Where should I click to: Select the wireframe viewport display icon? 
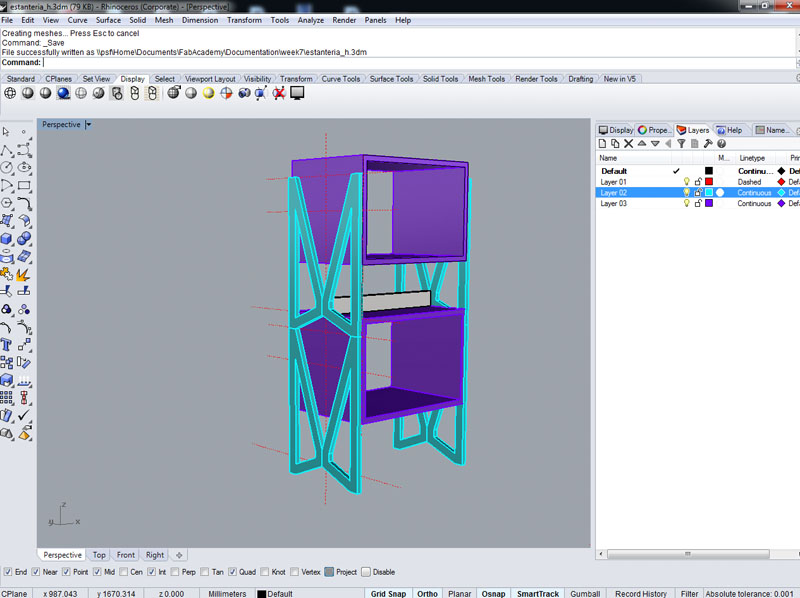tap(10, 93)
